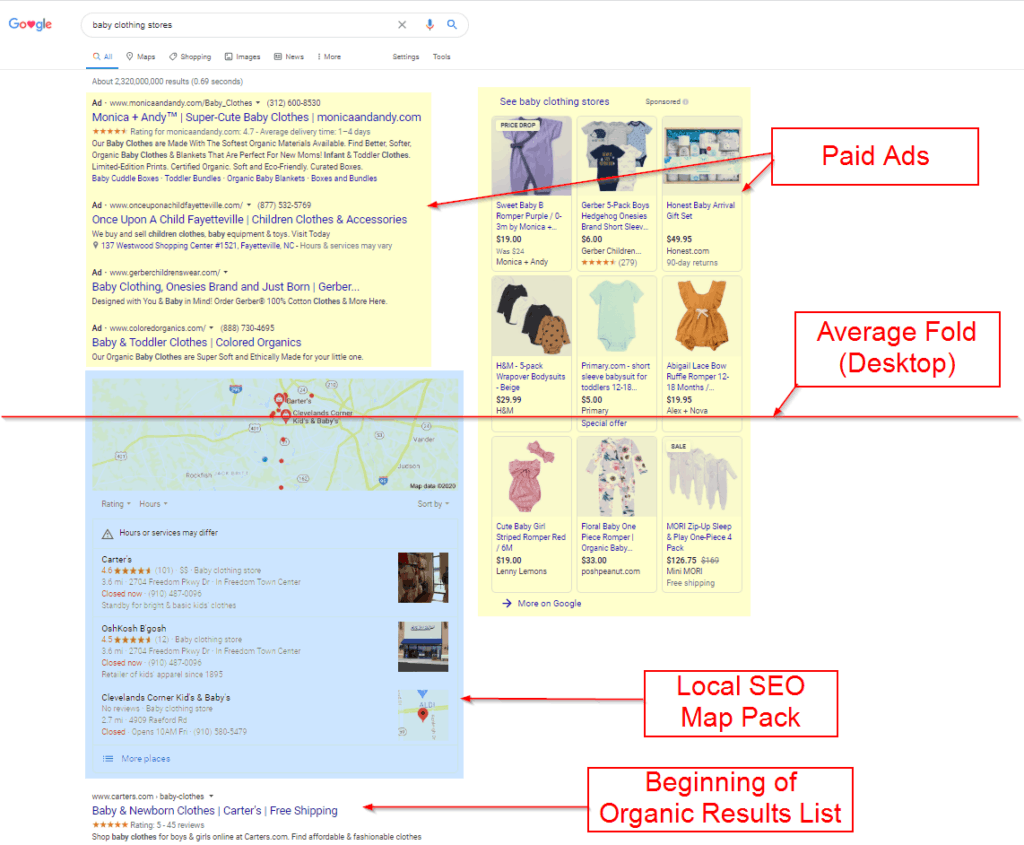Image resolution: width=1024 pixels, height=845 pixels.
Task: Click the Carter's map pin
Action: point(279,399)
